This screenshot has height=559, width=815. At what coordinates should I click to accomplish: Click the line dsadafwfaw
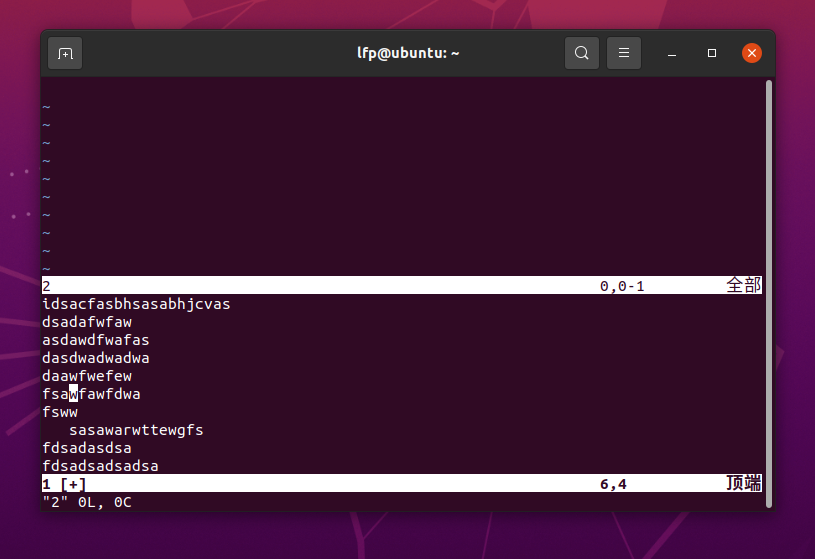pos(87,322)
